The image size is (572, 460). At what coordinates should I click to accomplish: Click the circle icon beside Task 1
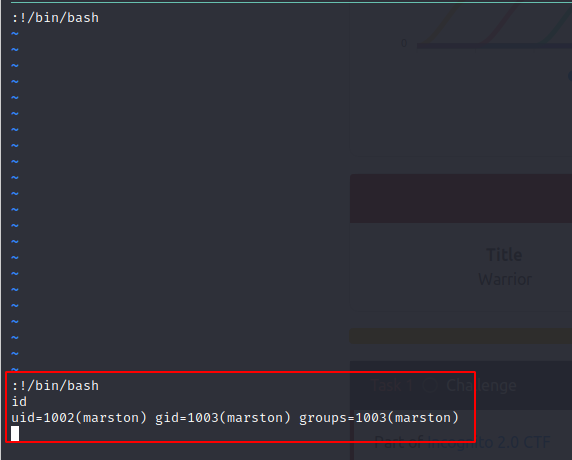pos(430,386)
